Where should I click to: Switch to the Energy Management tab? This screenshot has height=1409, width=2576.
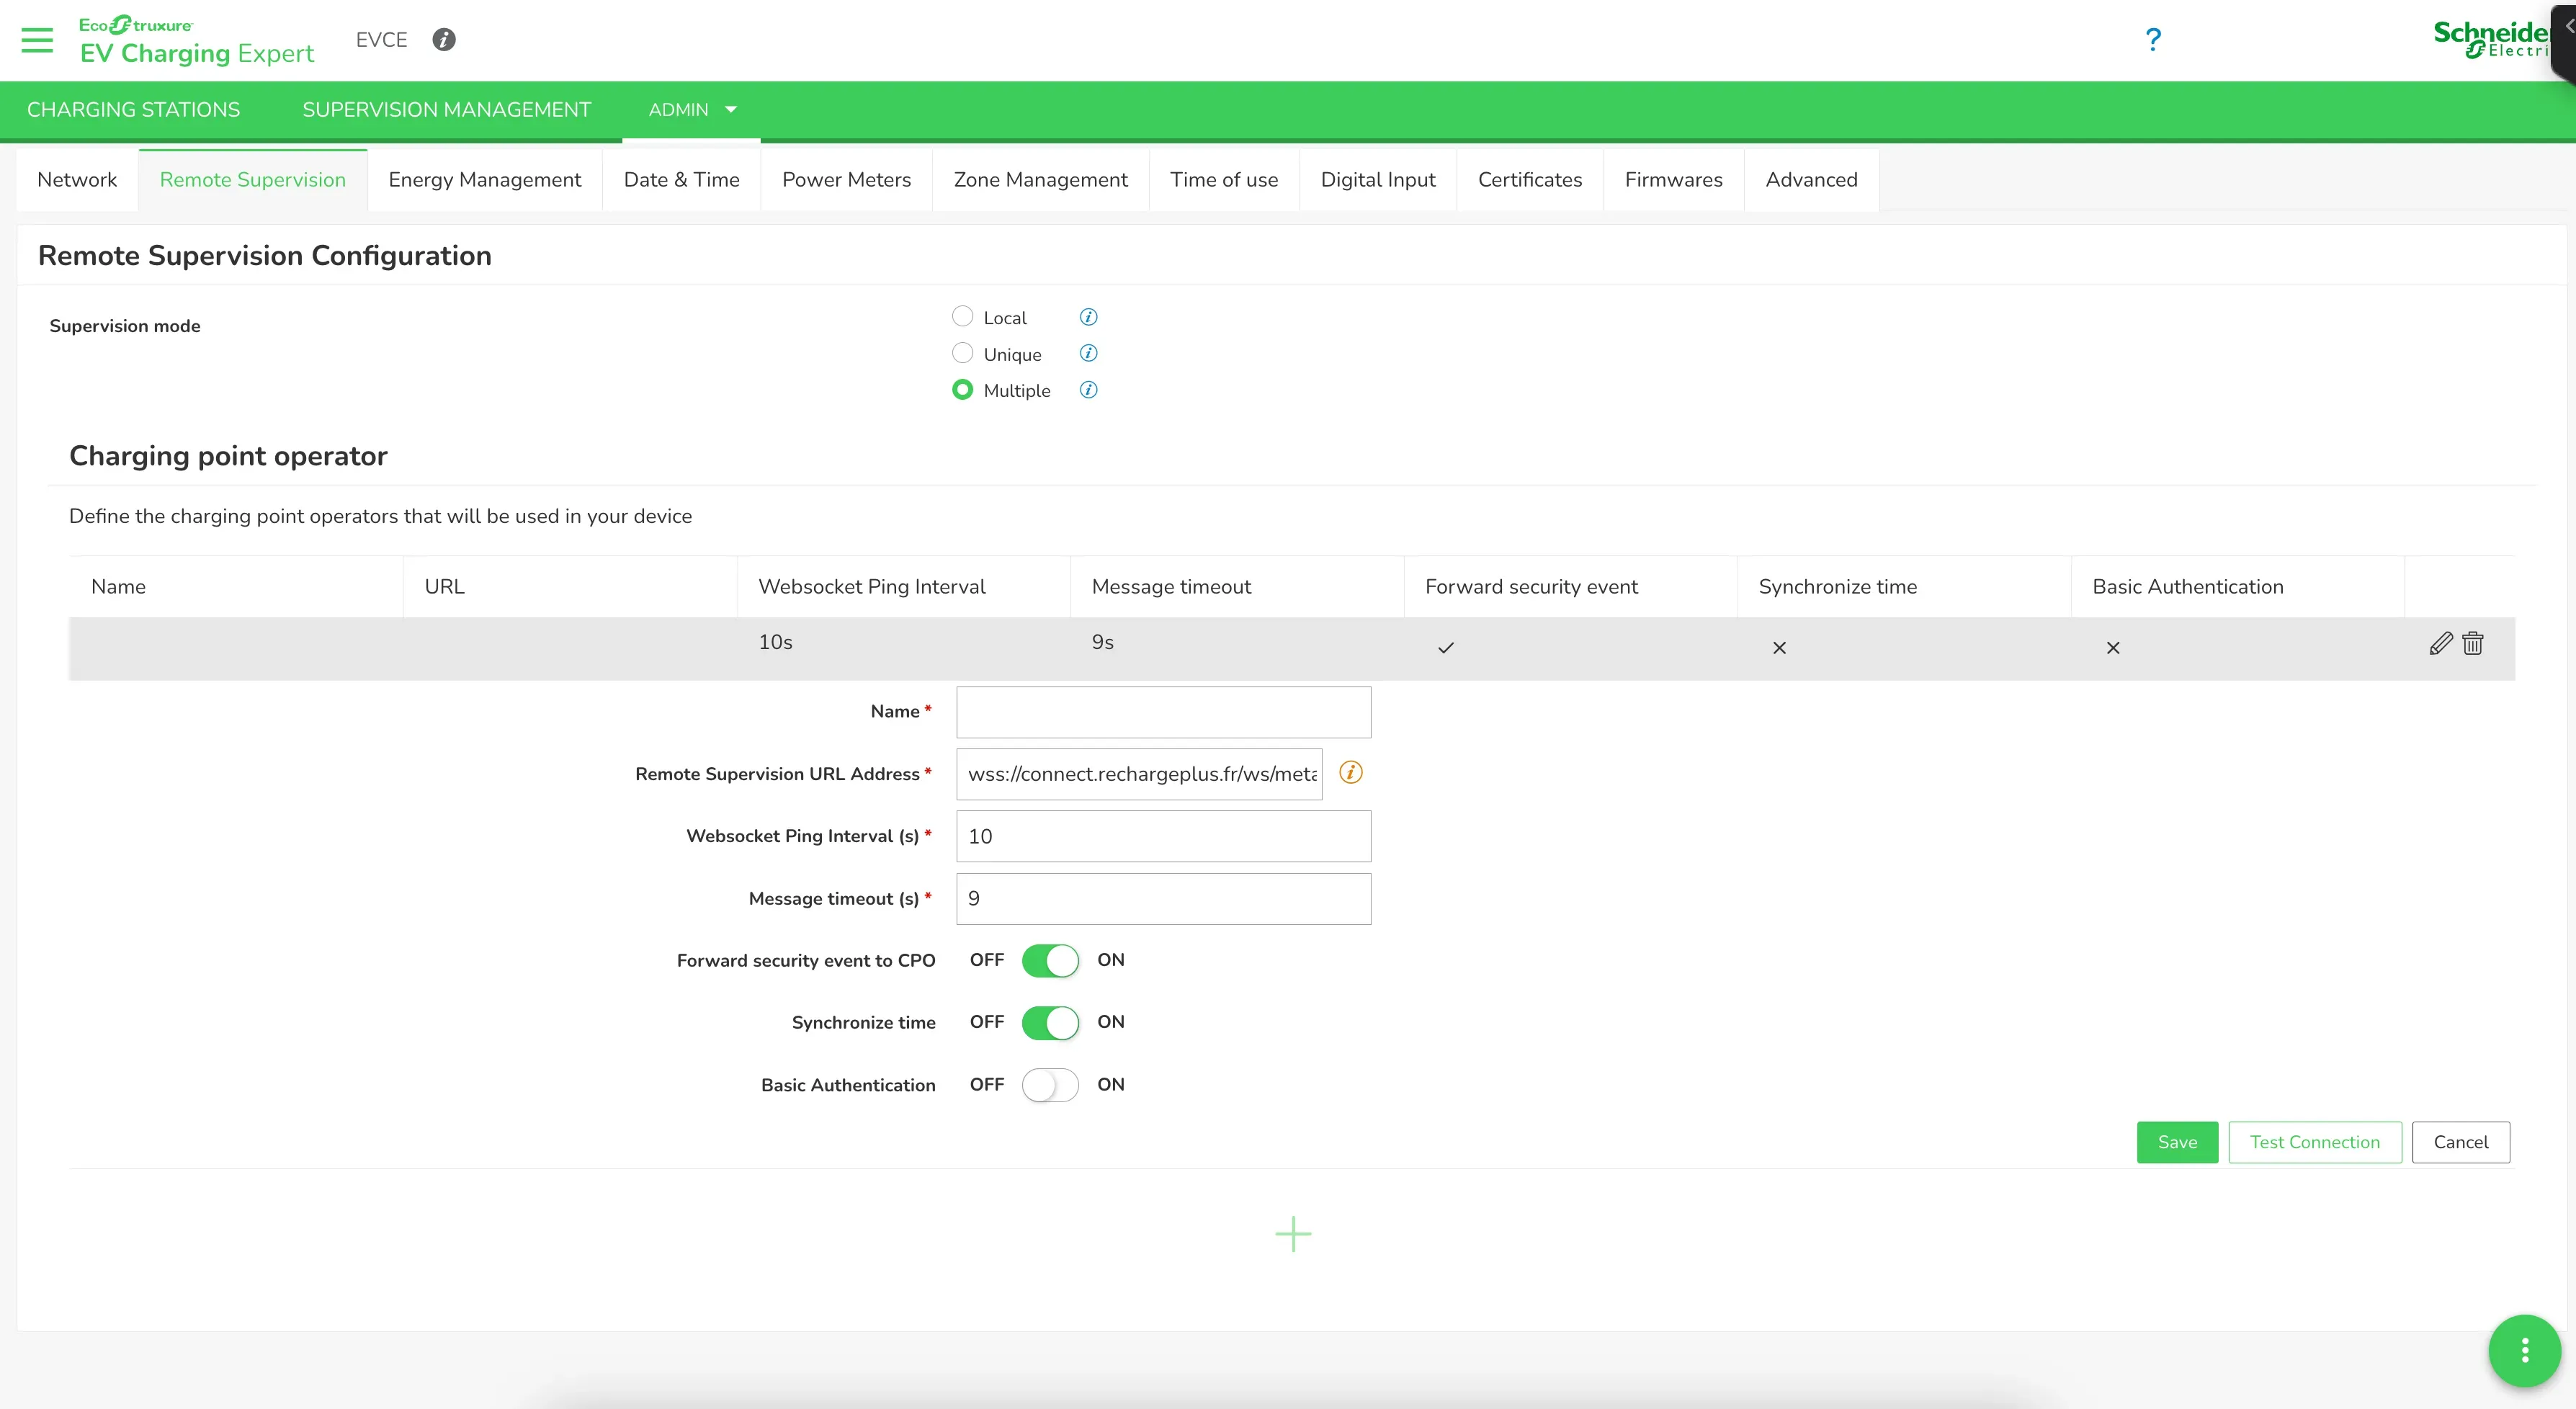click(485, 180)
